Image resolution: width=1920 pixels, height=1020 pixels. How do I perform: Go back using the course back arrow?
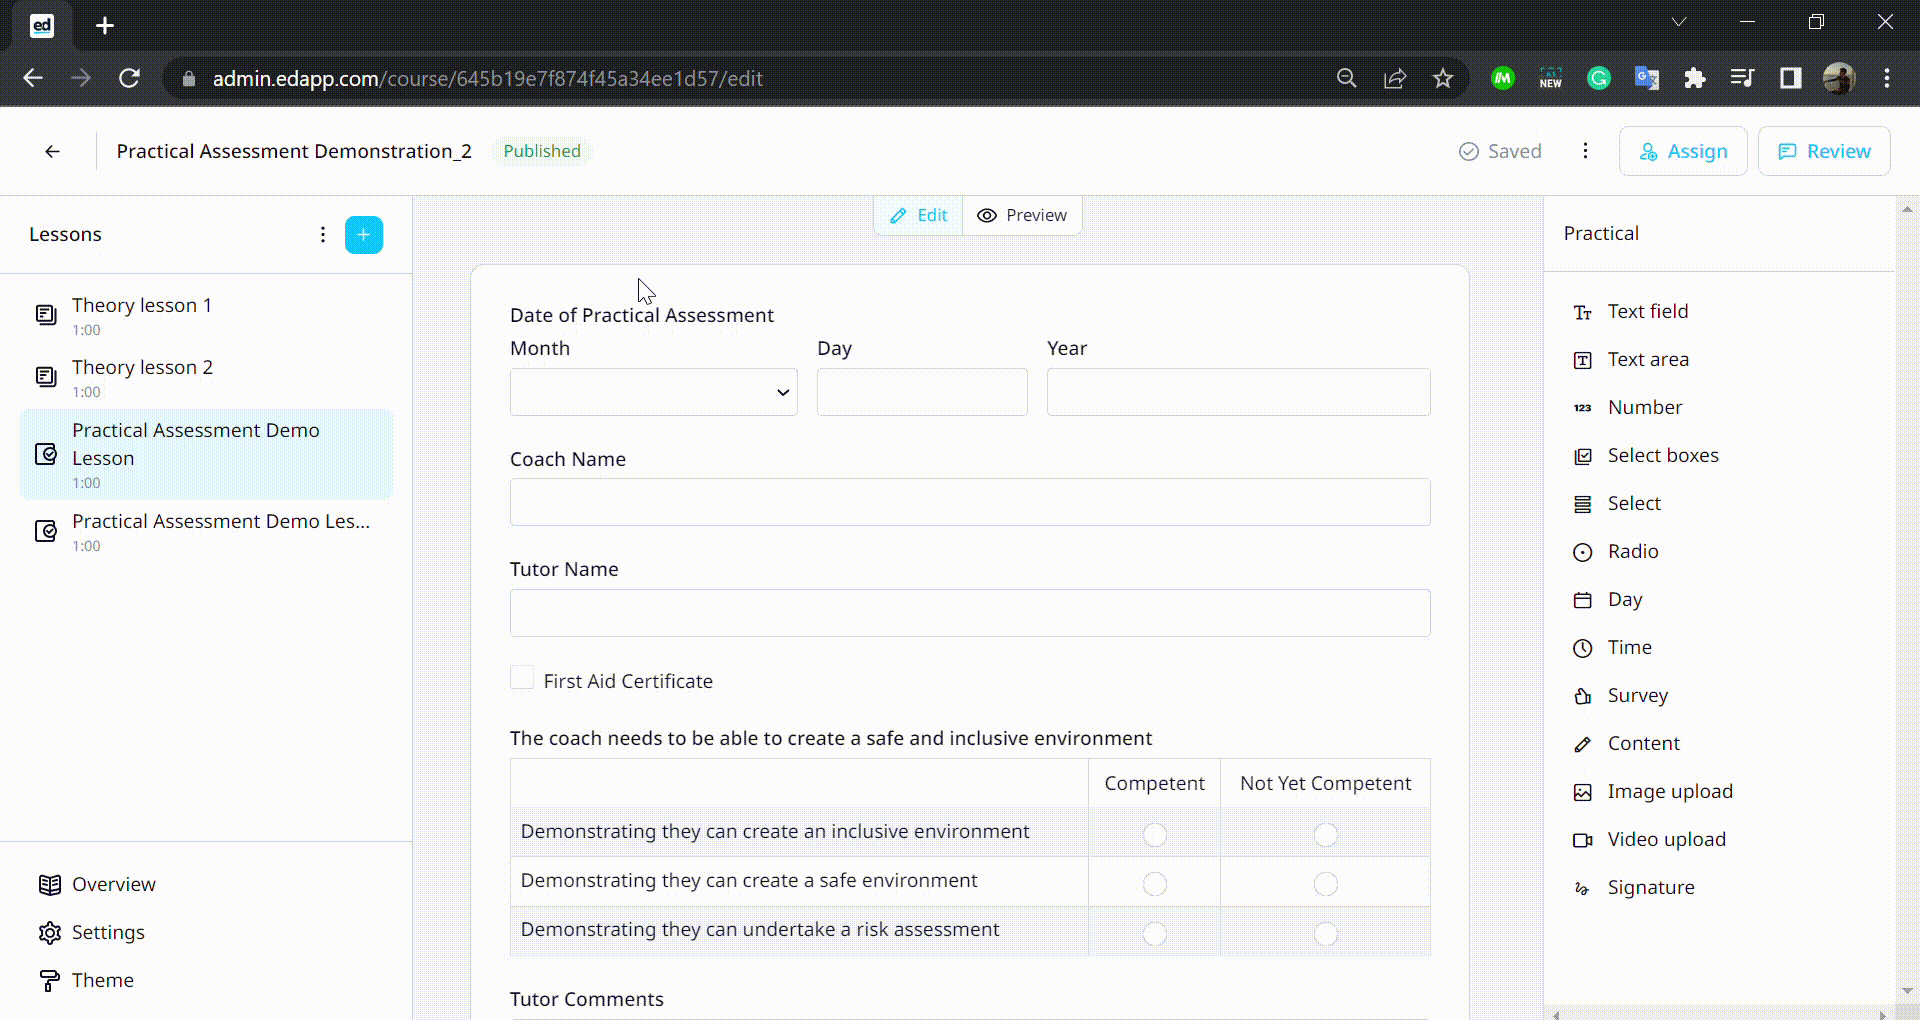pyautogui.click(x=52, y=151)
